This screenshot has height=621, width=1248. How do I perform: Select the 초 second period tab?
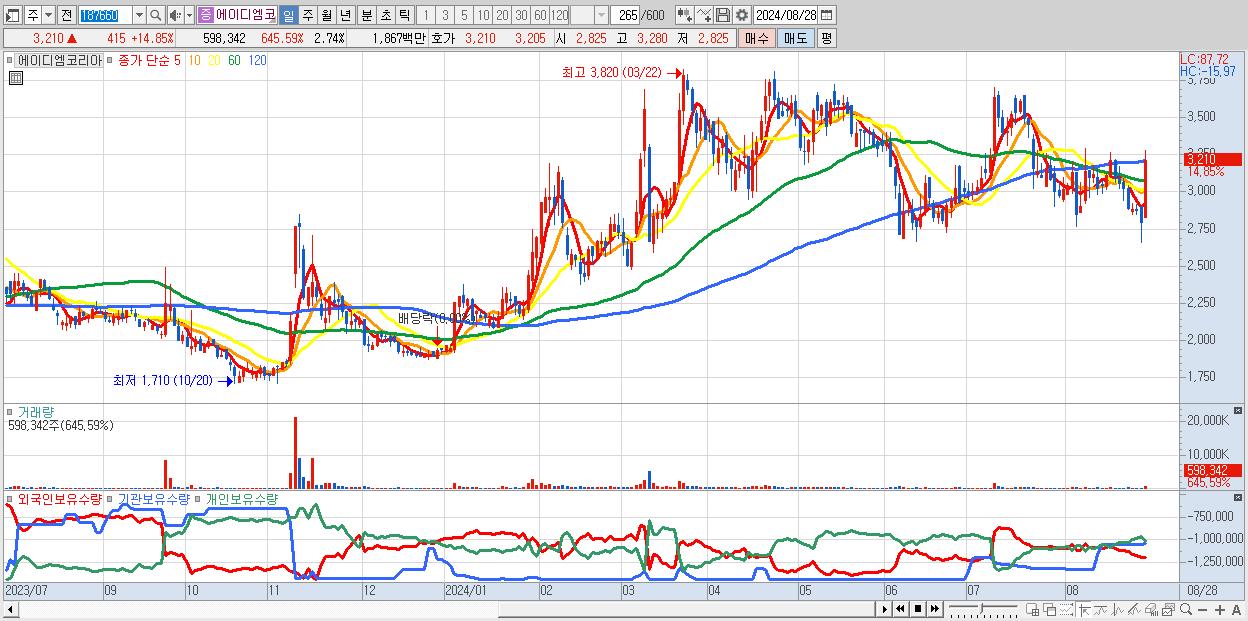386,15
